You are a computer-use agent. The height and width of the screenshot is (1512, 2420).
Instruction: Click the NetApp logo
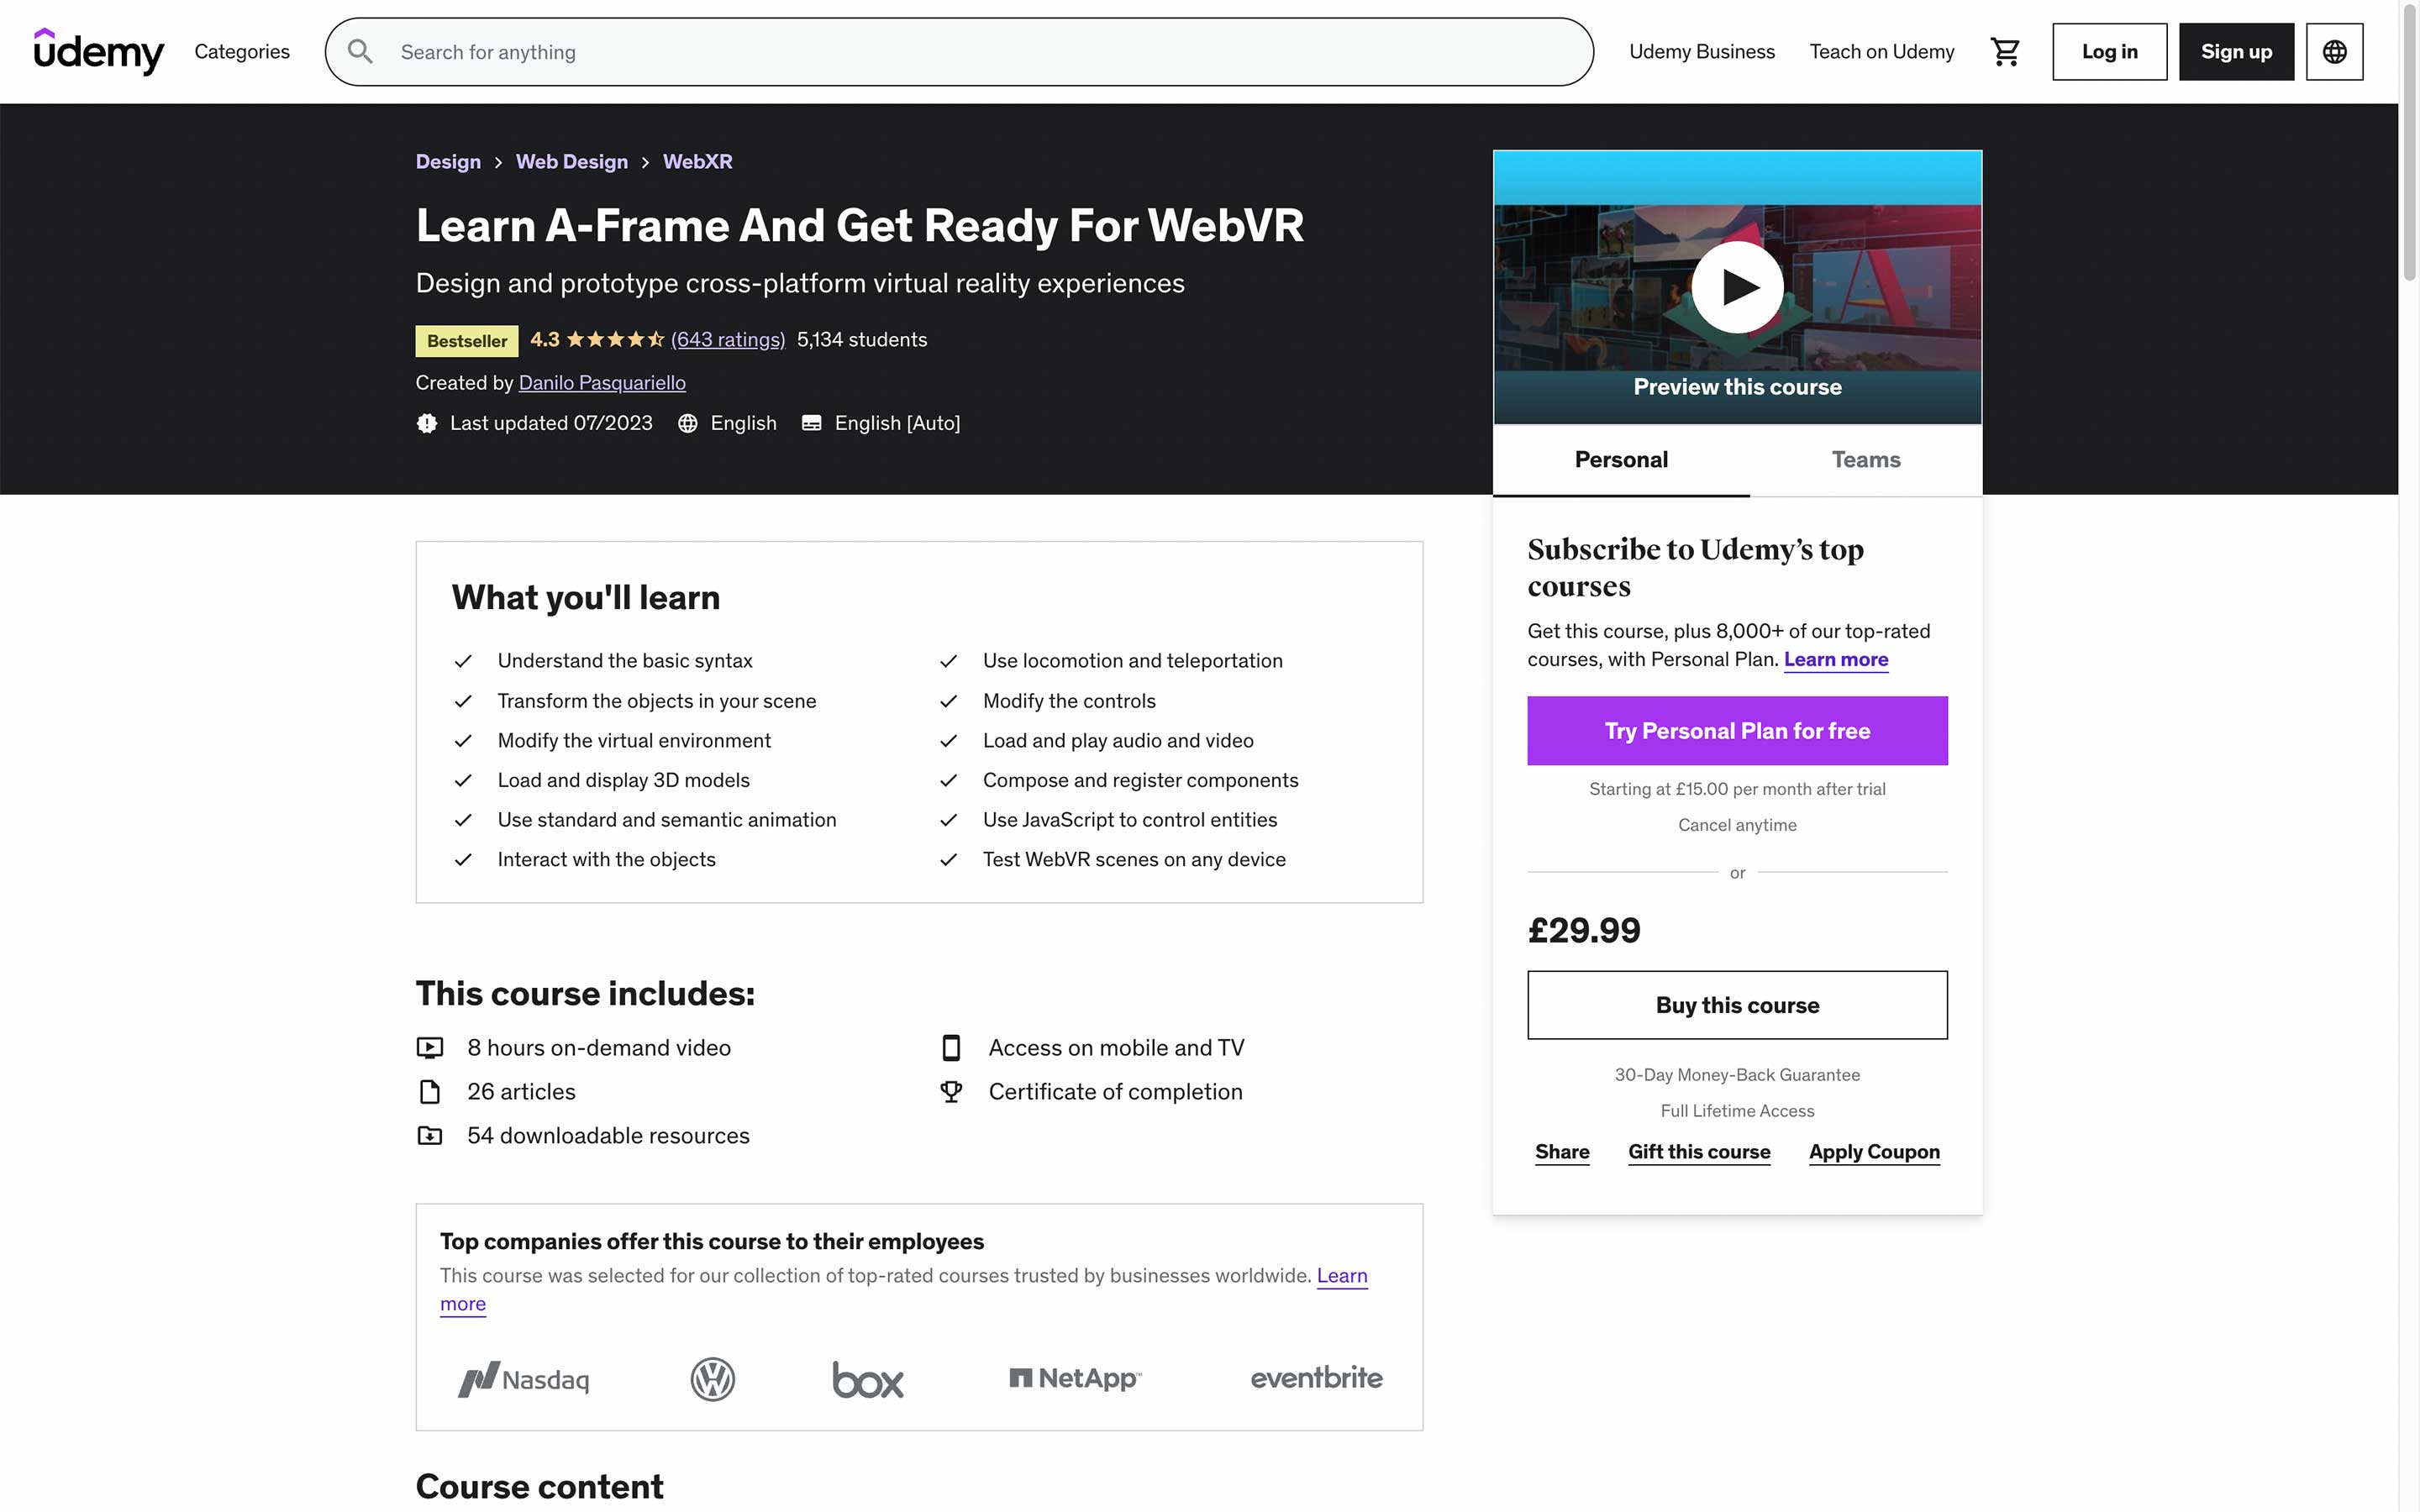1075,1378
